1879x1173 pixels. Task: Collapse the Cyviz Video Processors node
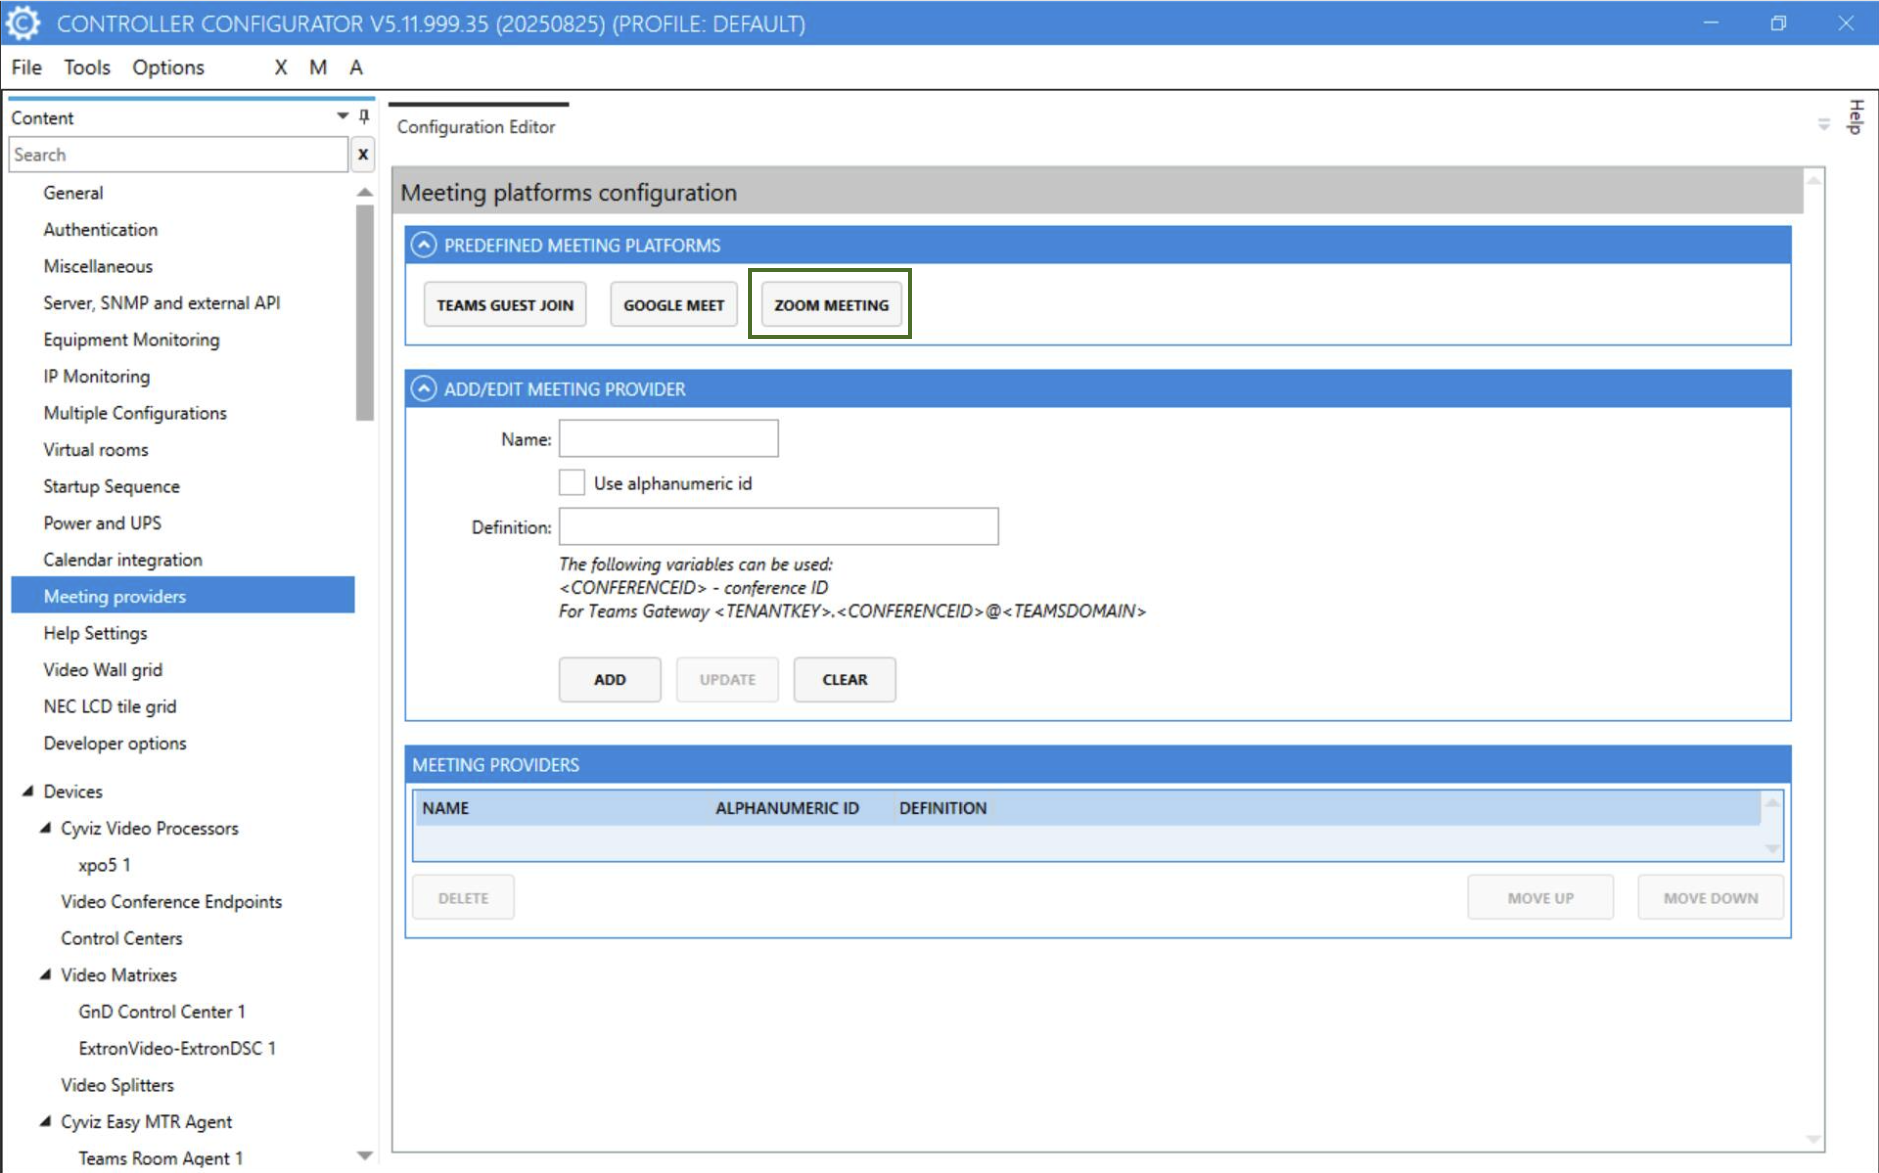[x=46, y=828]
